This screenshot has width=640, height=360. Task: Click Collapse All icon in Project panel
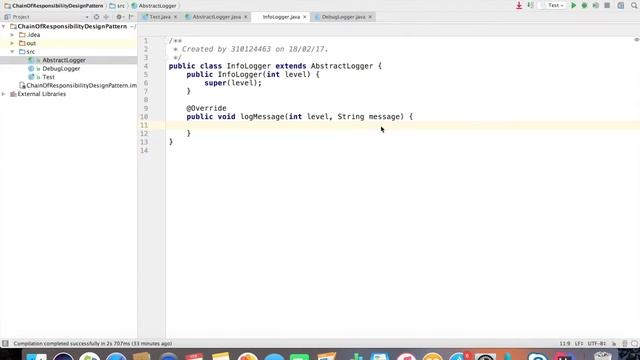coord(107,17)
